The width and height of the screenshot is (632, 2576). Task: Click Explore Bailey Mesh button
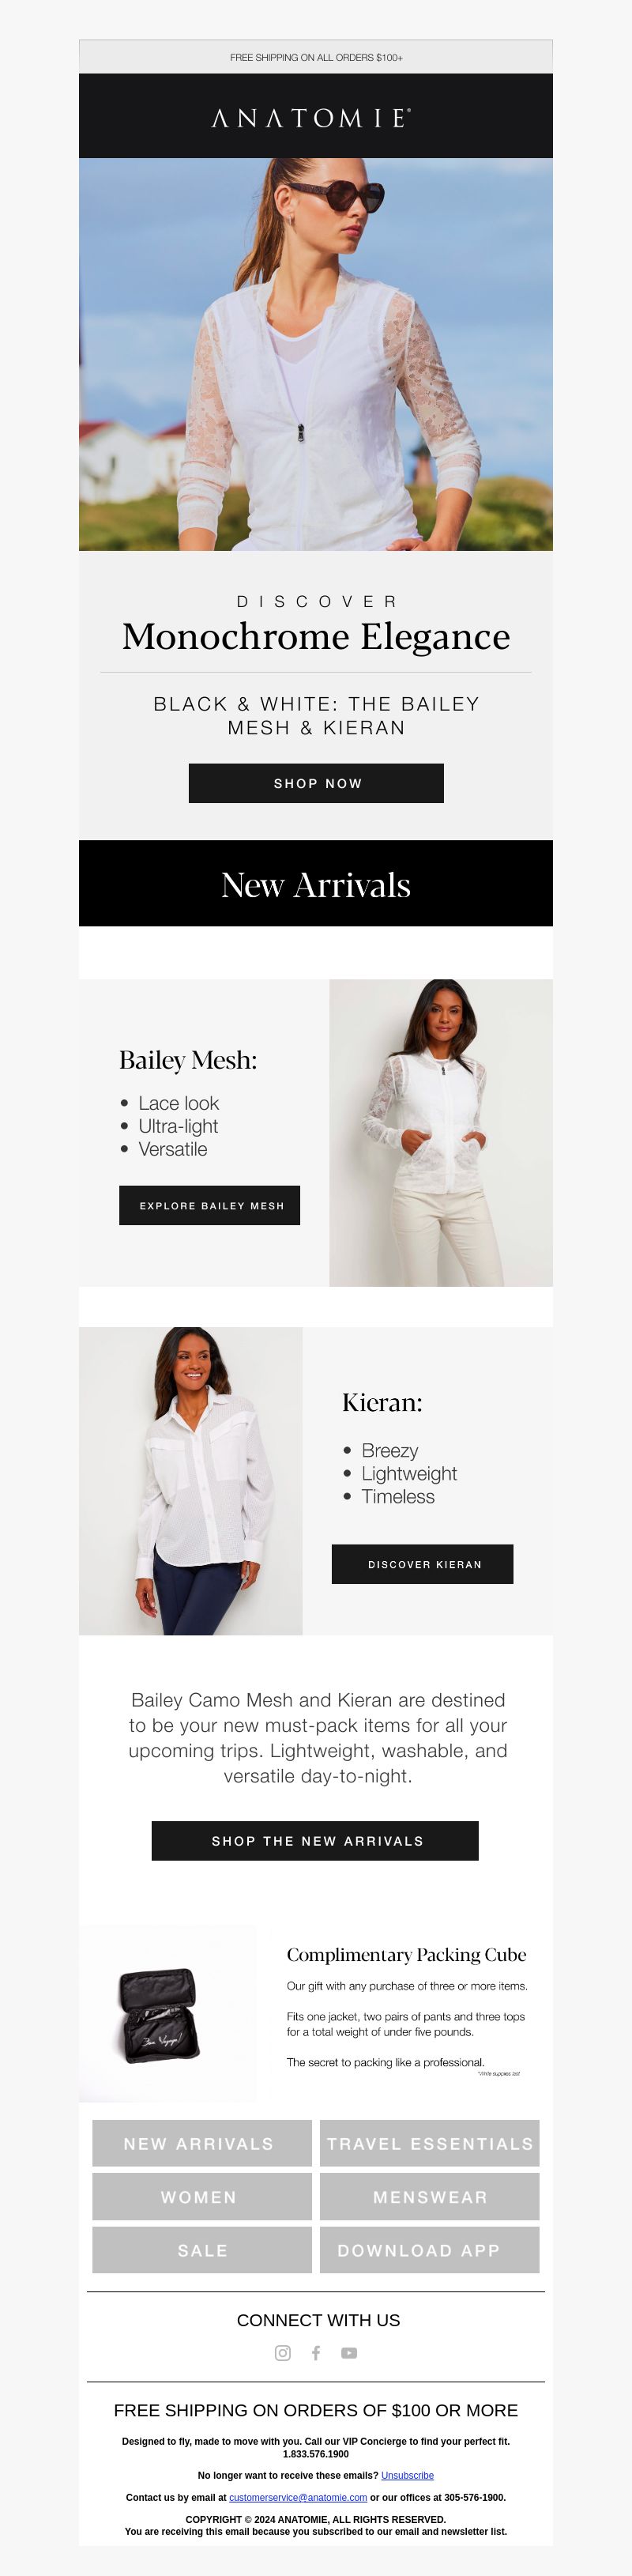tap(210, 1205)
